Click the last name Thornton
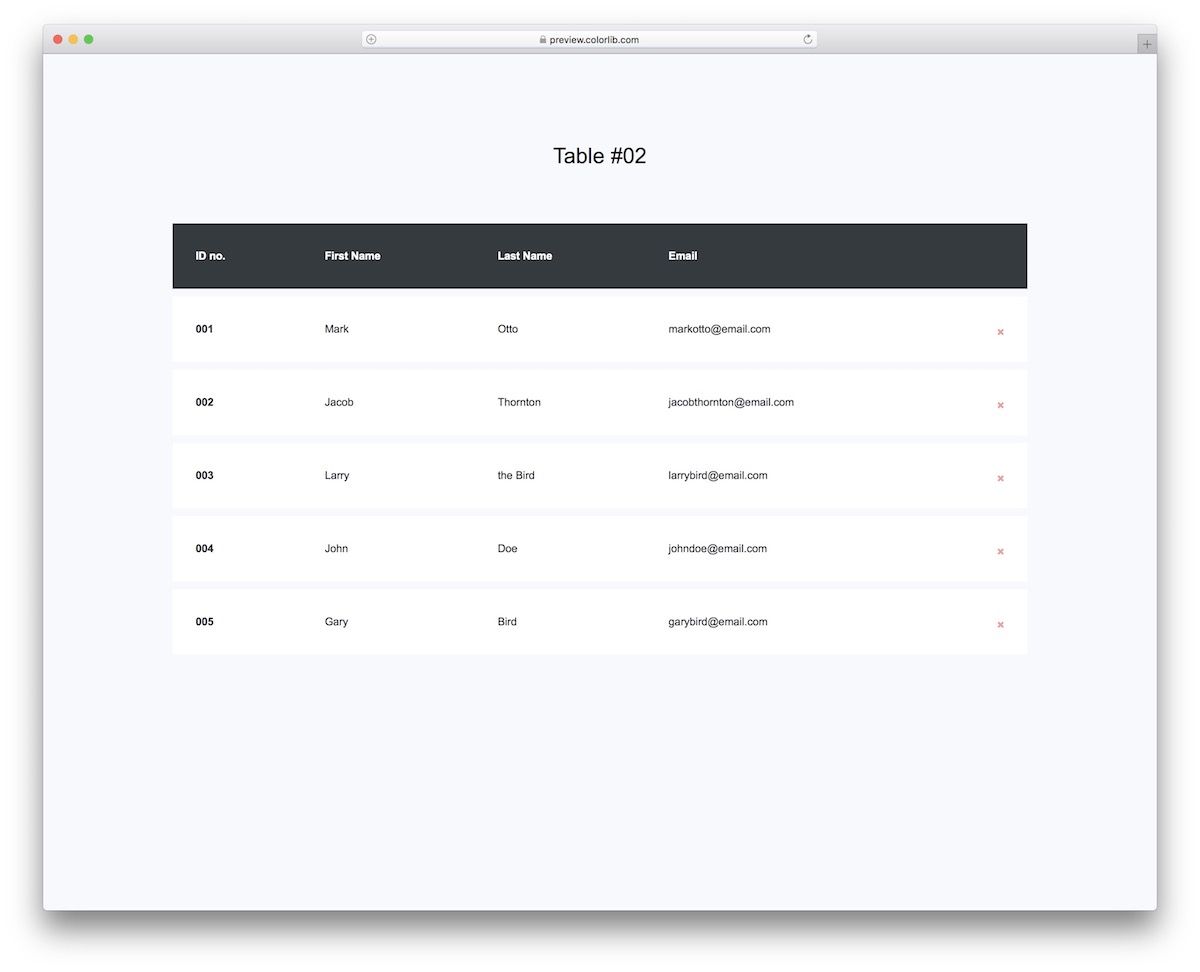This screenshot has width=1200, height=972. pos(519,402)
